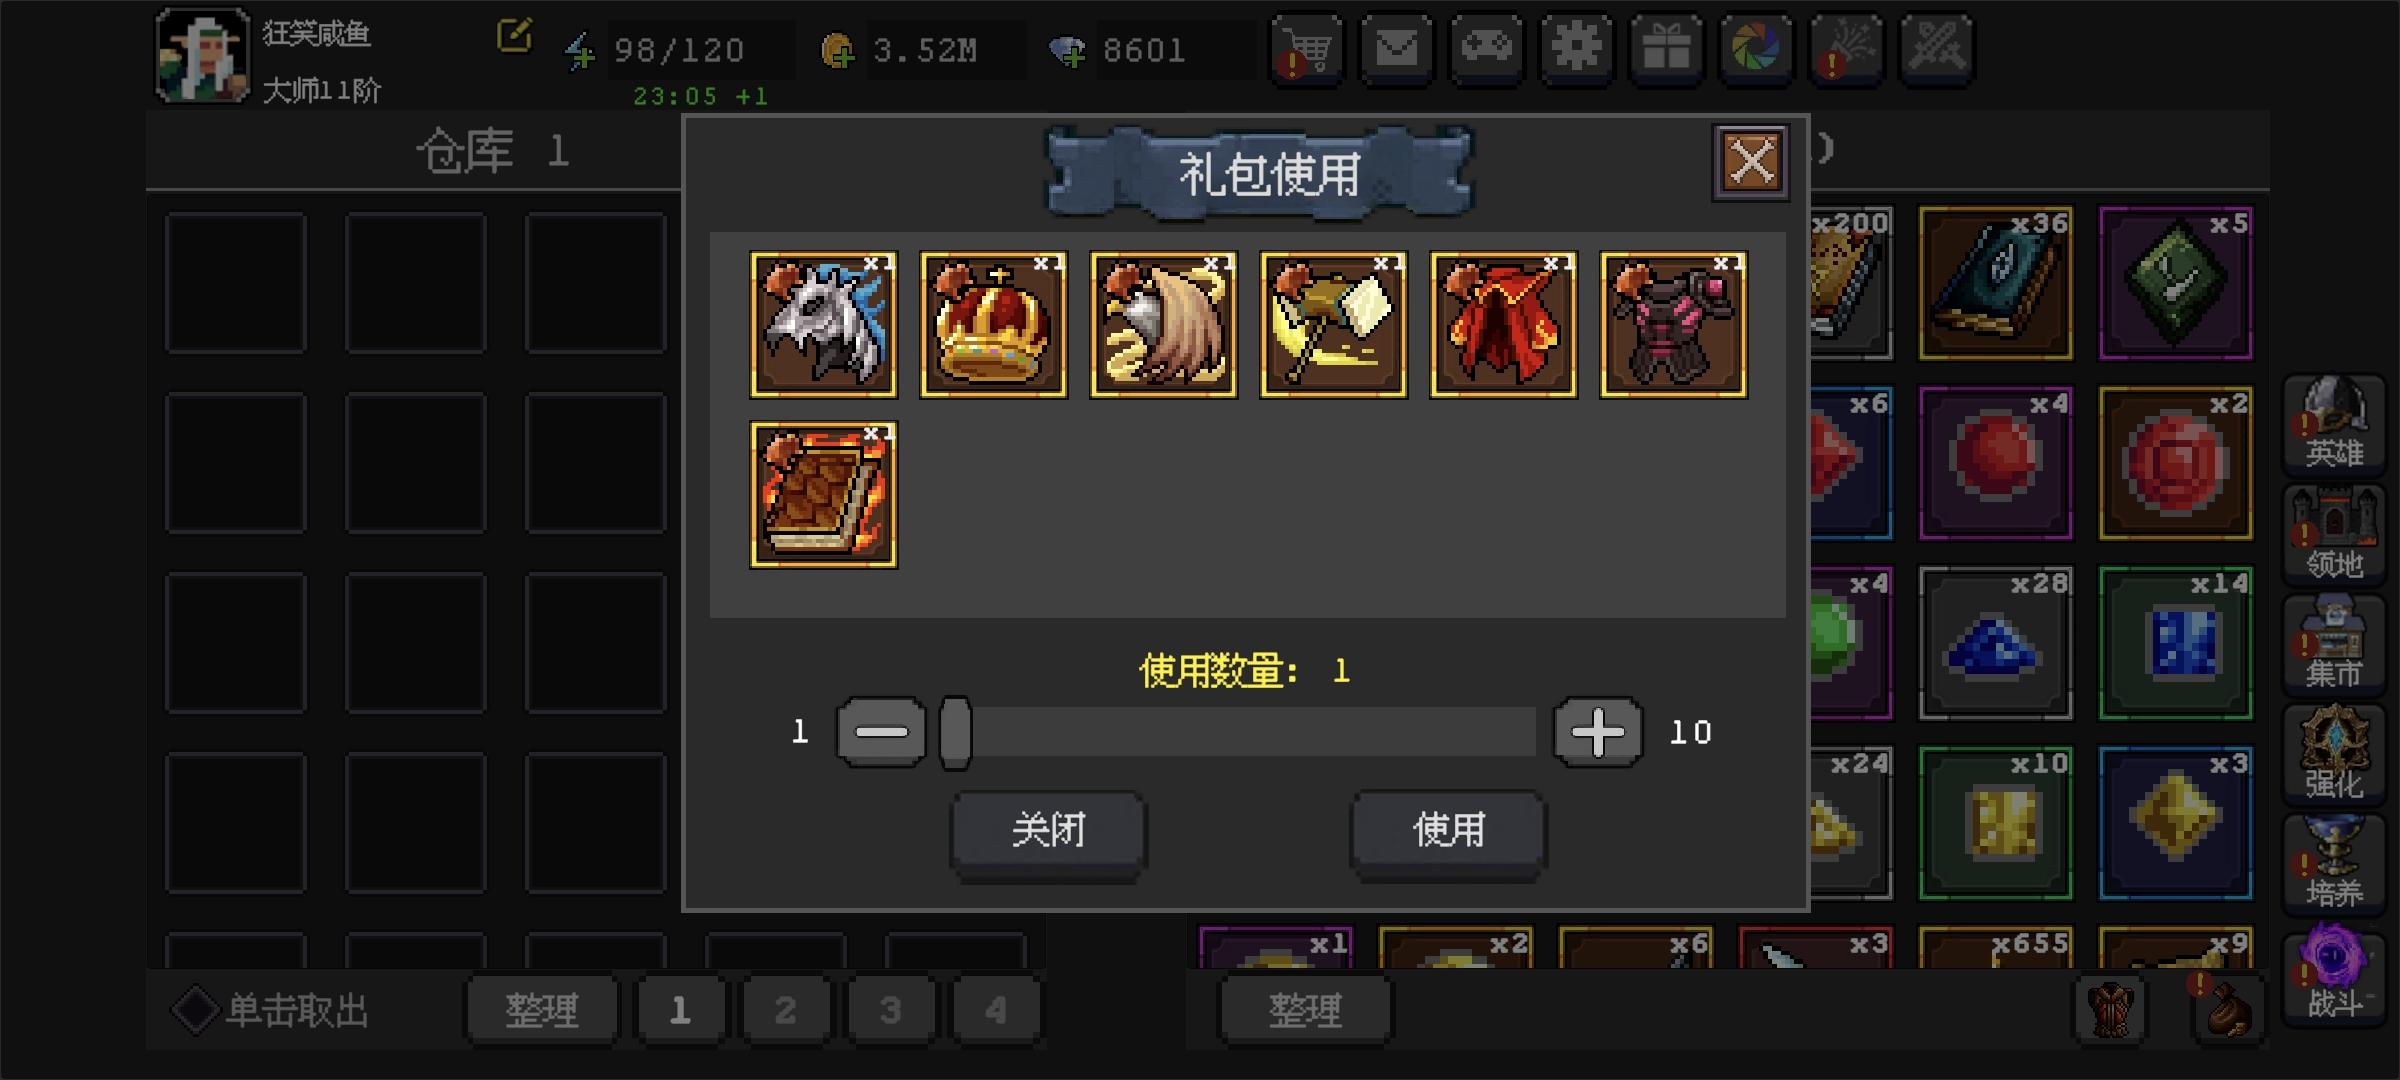Open the gear settings icon

(x=1577, y=49)
